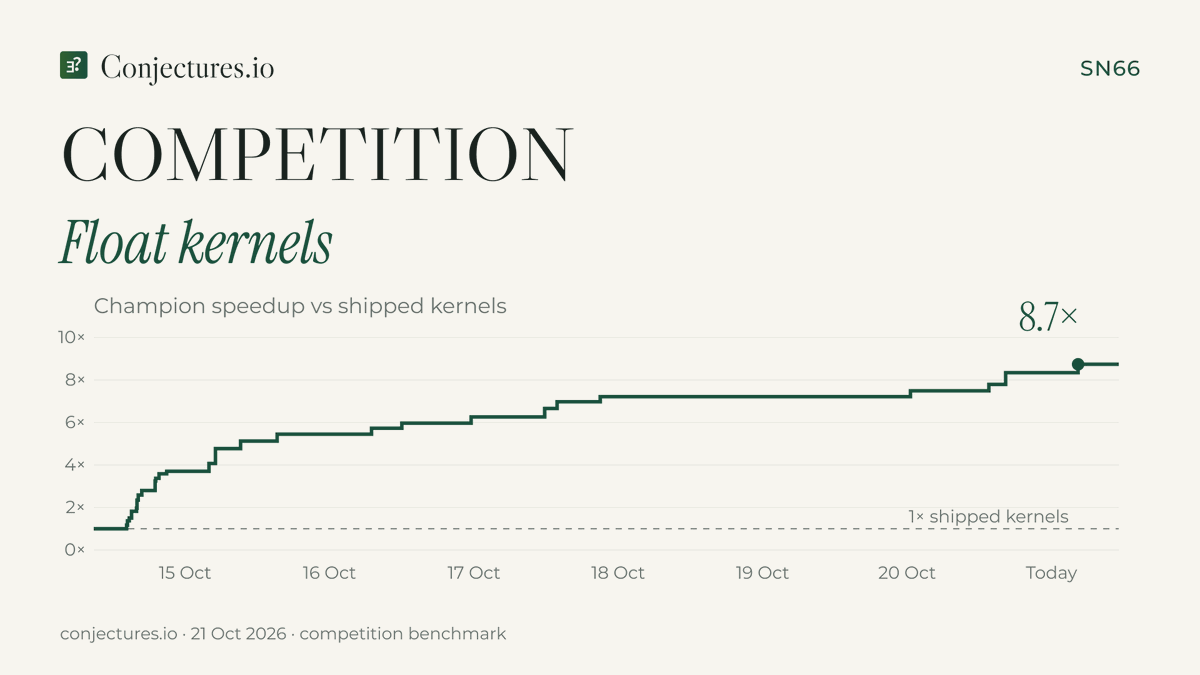Image resolution: width=1200 pixels, height=675 pixels.
Task: Click the Conjectures.io brand name
Action: [187, 67]
